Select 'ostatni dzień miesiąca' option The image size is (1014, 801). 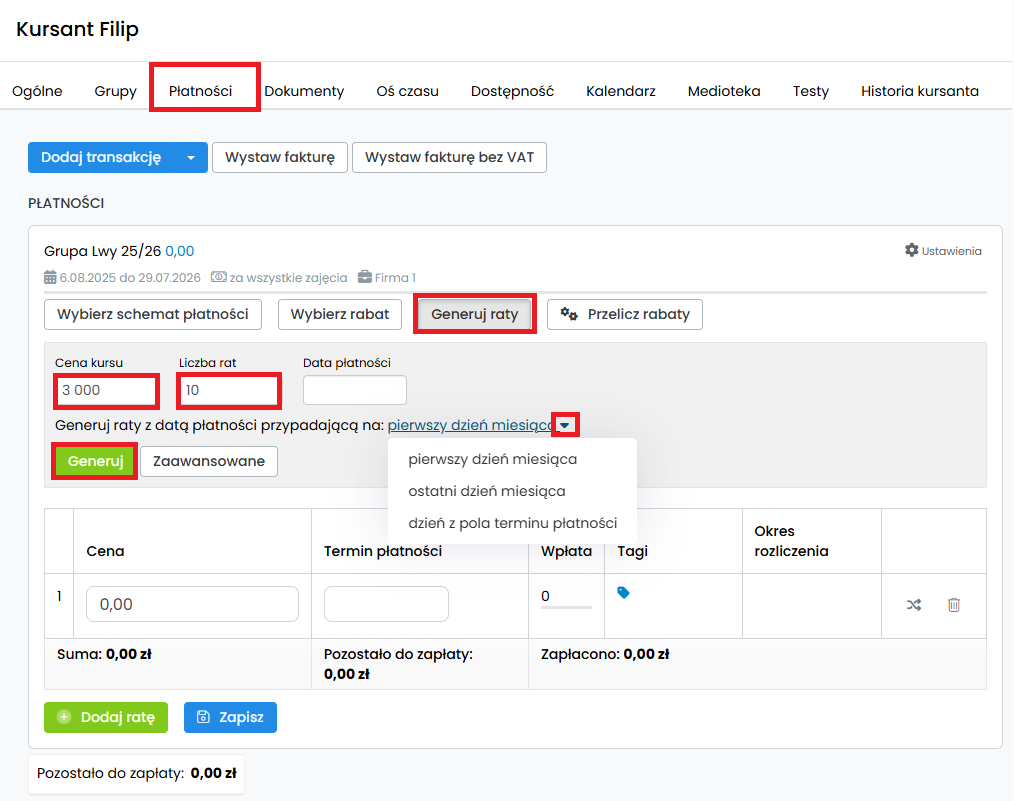coord(486,491)
